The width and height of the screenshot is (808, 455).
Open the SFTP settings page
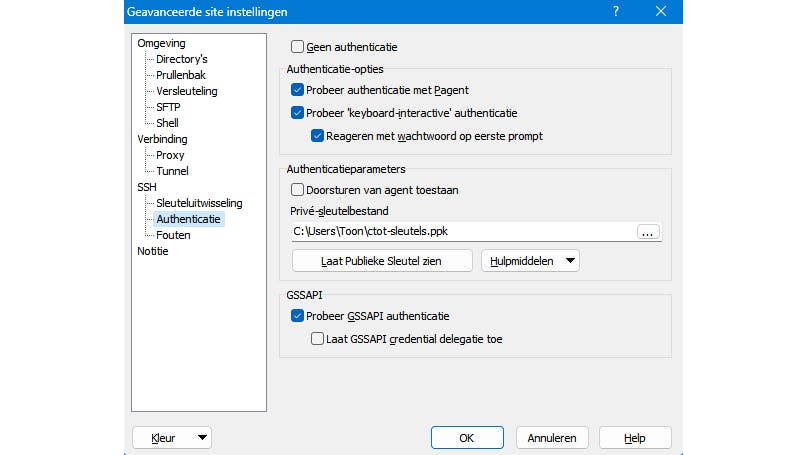(168, 107)
